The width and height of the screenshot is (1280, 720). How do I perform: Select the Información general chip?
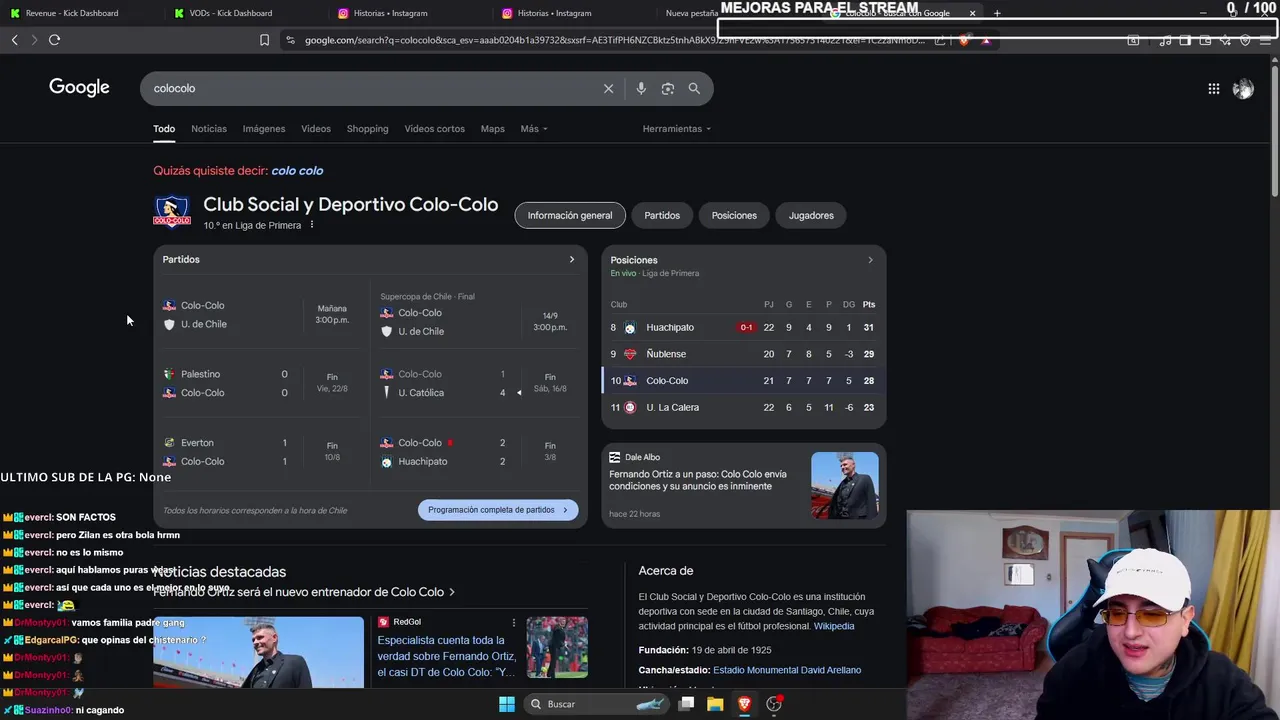[x=570, y=215]
